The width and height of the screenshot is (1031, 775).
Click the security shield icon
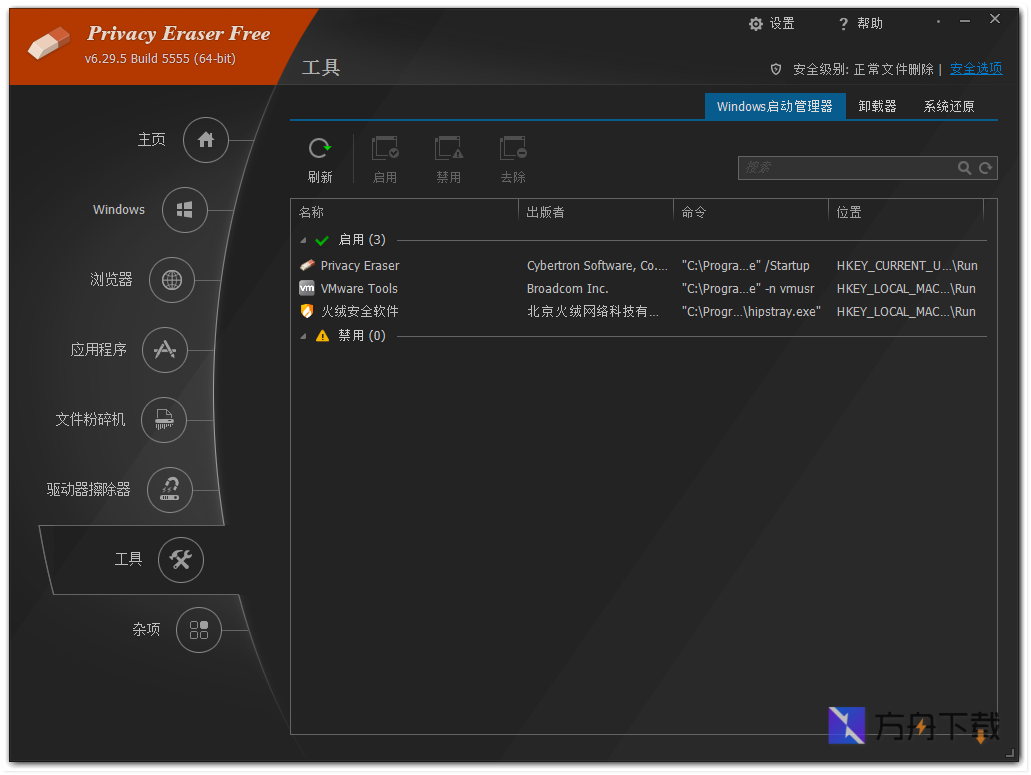[776, 69]
